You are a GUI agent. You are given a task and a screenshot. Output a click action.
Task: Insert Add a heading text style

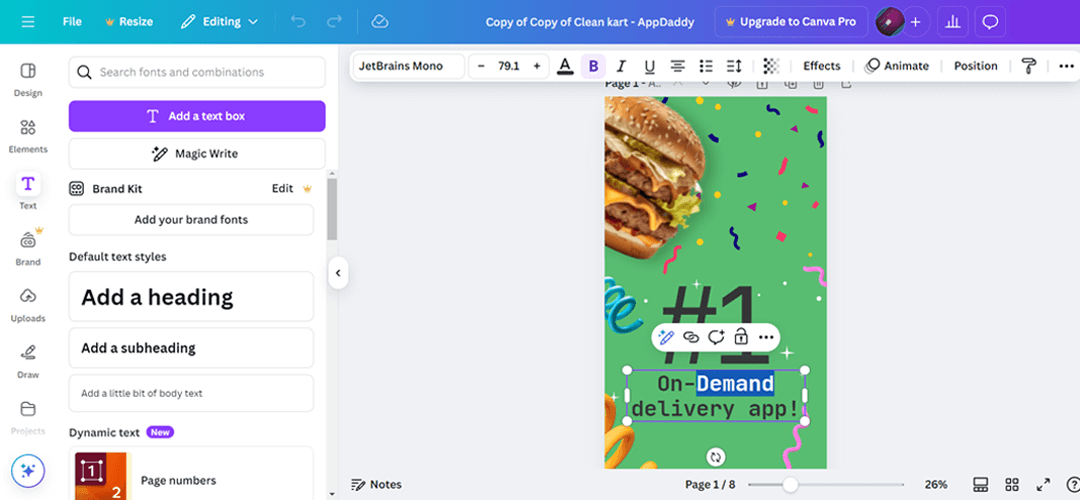191,296
